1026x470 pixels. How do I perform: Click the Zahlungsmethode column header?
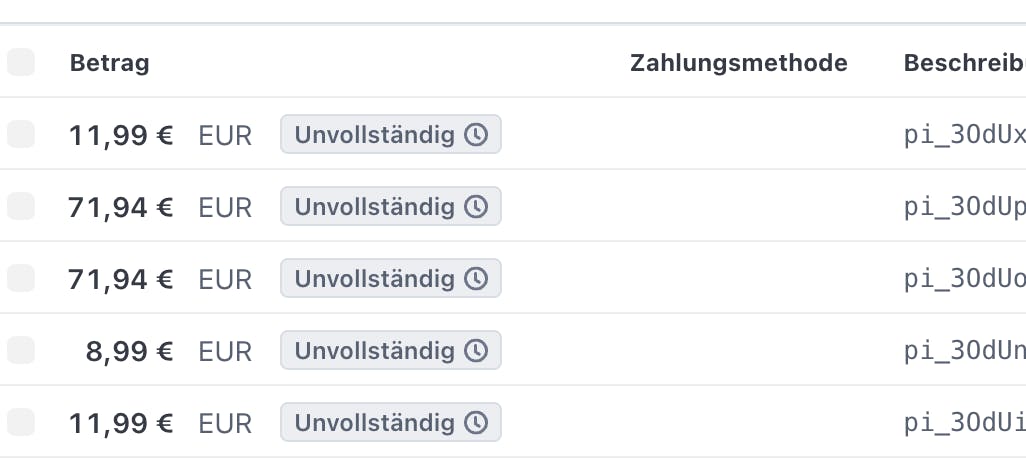(x=738, y=64)
